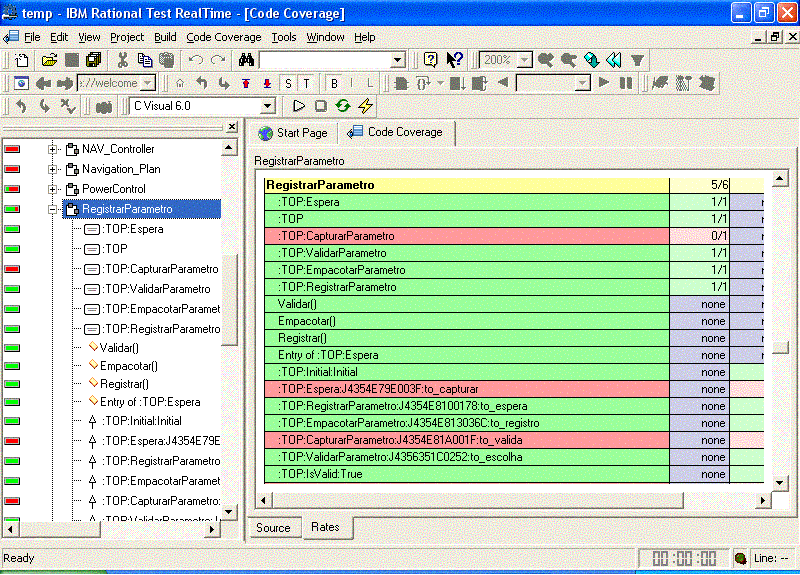Screen dimensions: 800x575
Task: Open the Code Coverage menu
Action: (x=223, y=37)
